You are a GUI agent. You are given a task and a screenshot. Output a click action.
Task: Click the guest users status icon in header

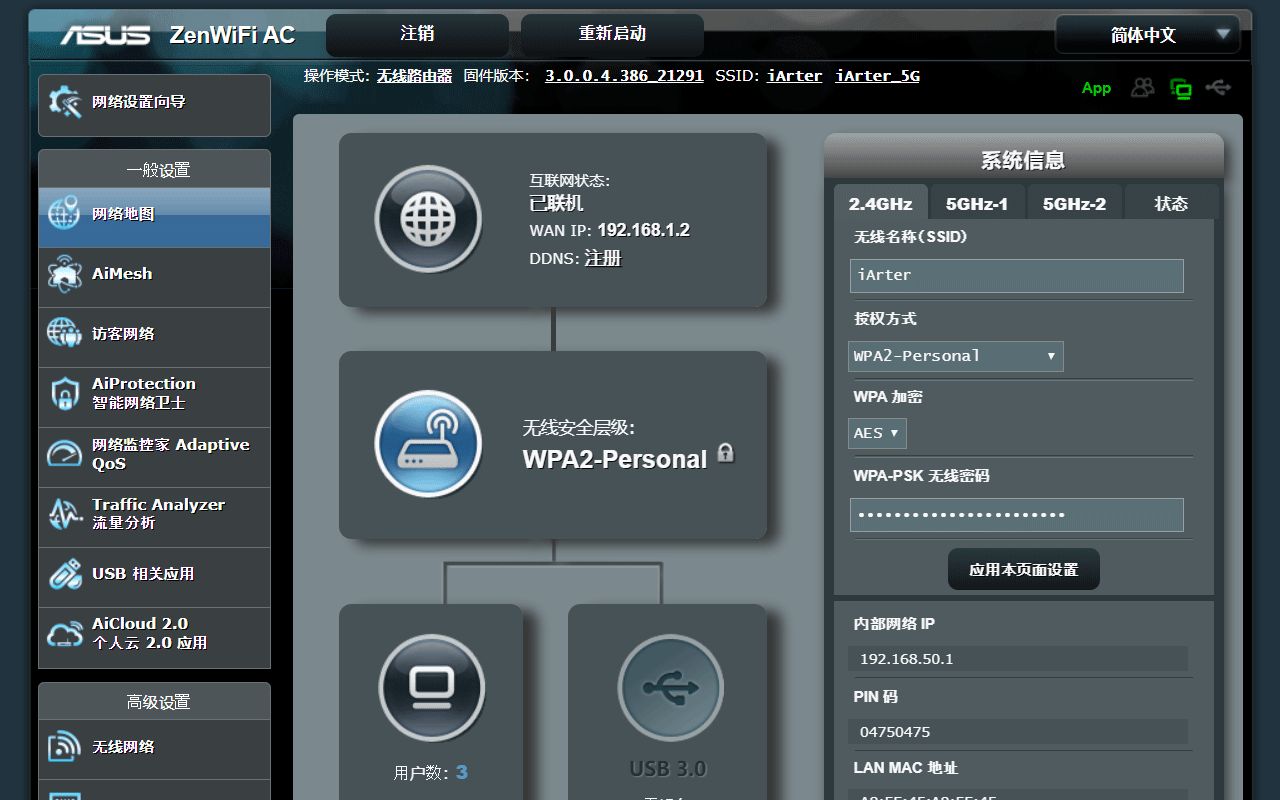1142,88
